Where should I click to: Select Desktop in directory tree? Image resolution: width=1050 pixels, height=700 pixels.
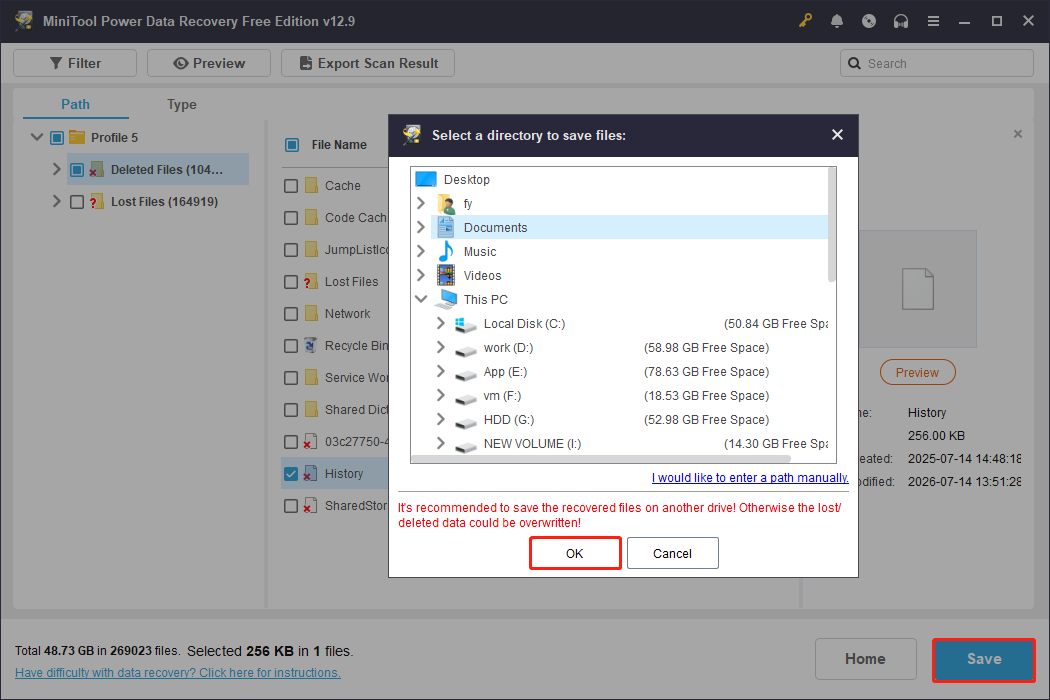[x=467, y=180]
